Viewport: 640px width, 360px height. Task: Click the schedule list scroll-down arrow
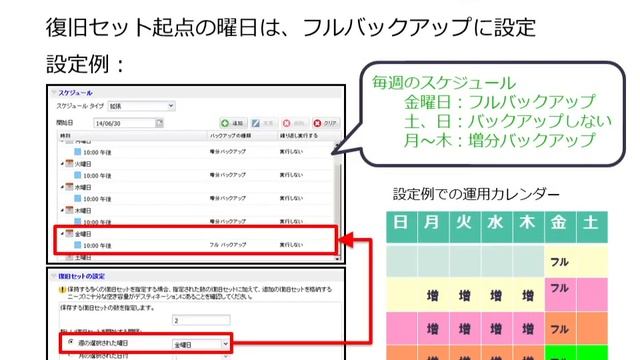tap(338, 258)
